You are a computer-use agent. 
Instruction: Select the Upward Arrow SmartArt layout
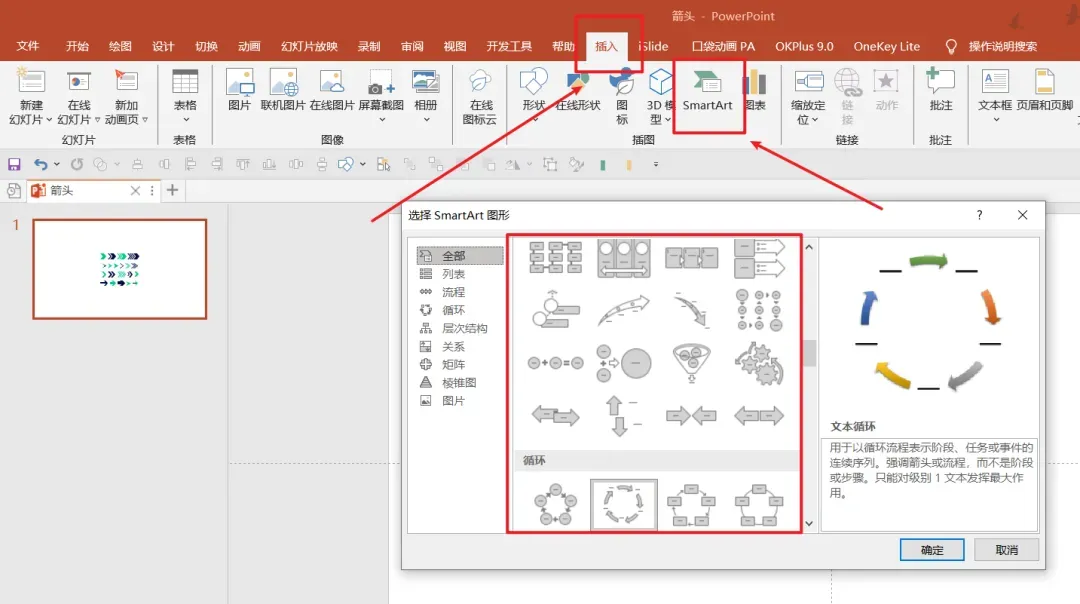pos(623,310)
